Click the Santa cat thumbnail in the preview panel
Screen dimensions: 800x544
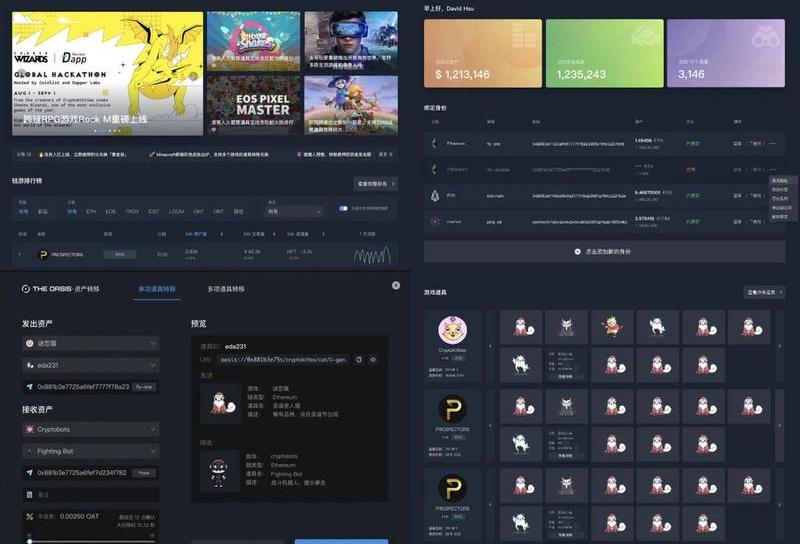(x=220, y=403)
